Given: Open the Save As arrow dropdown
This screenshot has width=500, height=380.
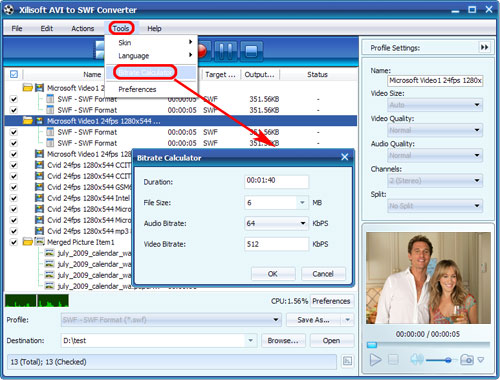Looking at the screenshot, I should [x=347, y=320].
